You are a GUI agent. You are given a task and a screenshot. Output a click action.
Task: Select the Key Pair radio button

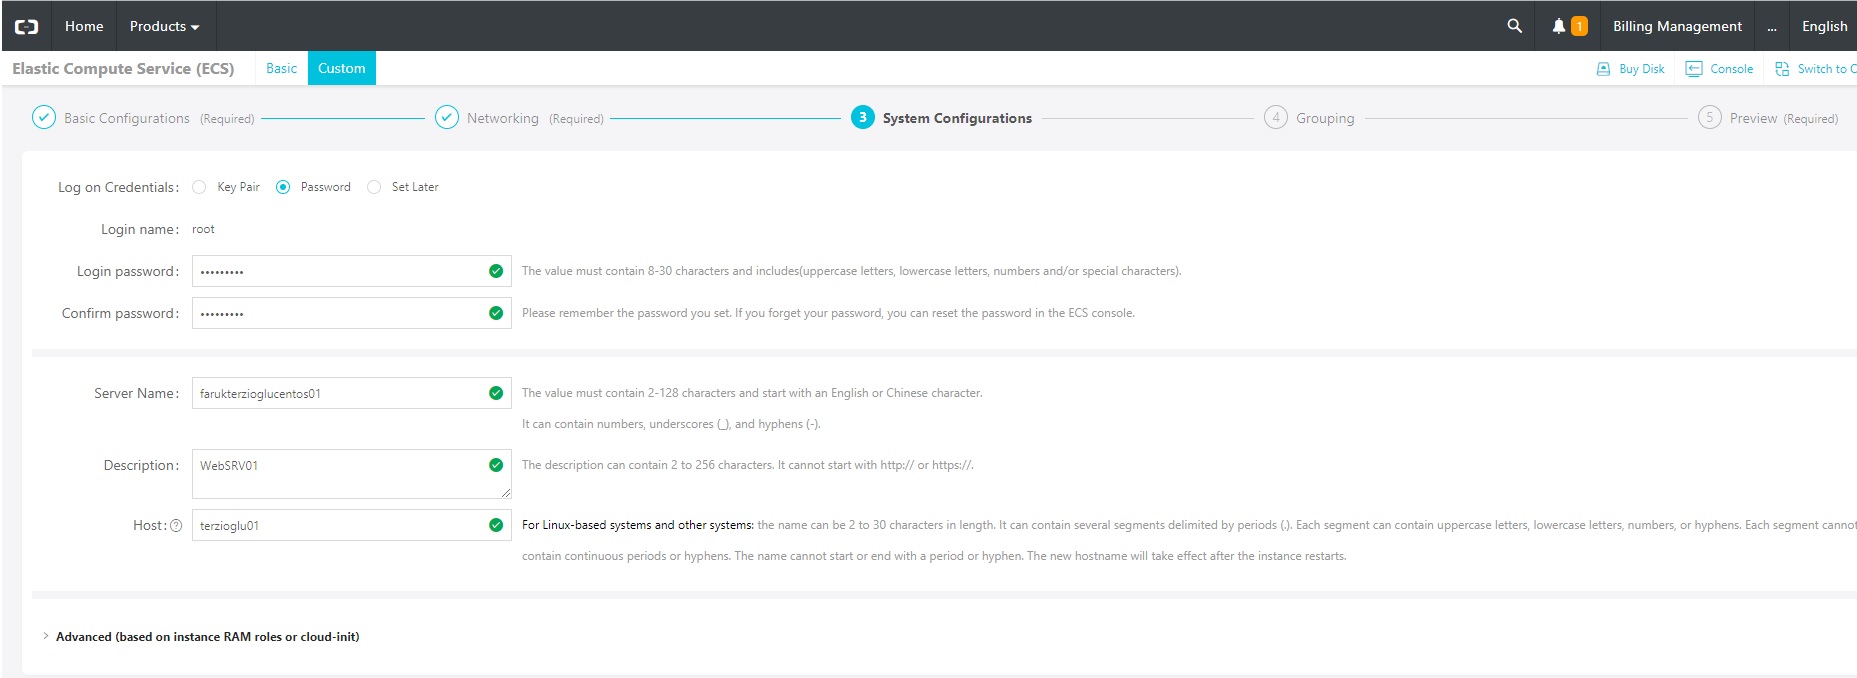point(199,187)
